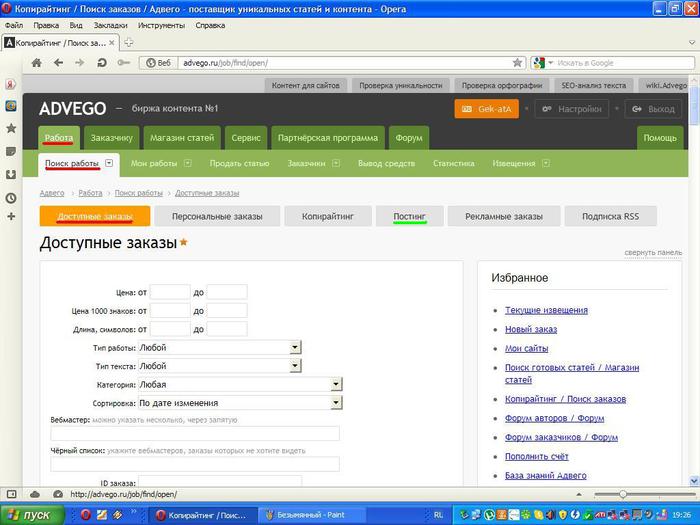700x525 pixels.
Task: Click the Opera home button
Action: click(x=37, y=63)
